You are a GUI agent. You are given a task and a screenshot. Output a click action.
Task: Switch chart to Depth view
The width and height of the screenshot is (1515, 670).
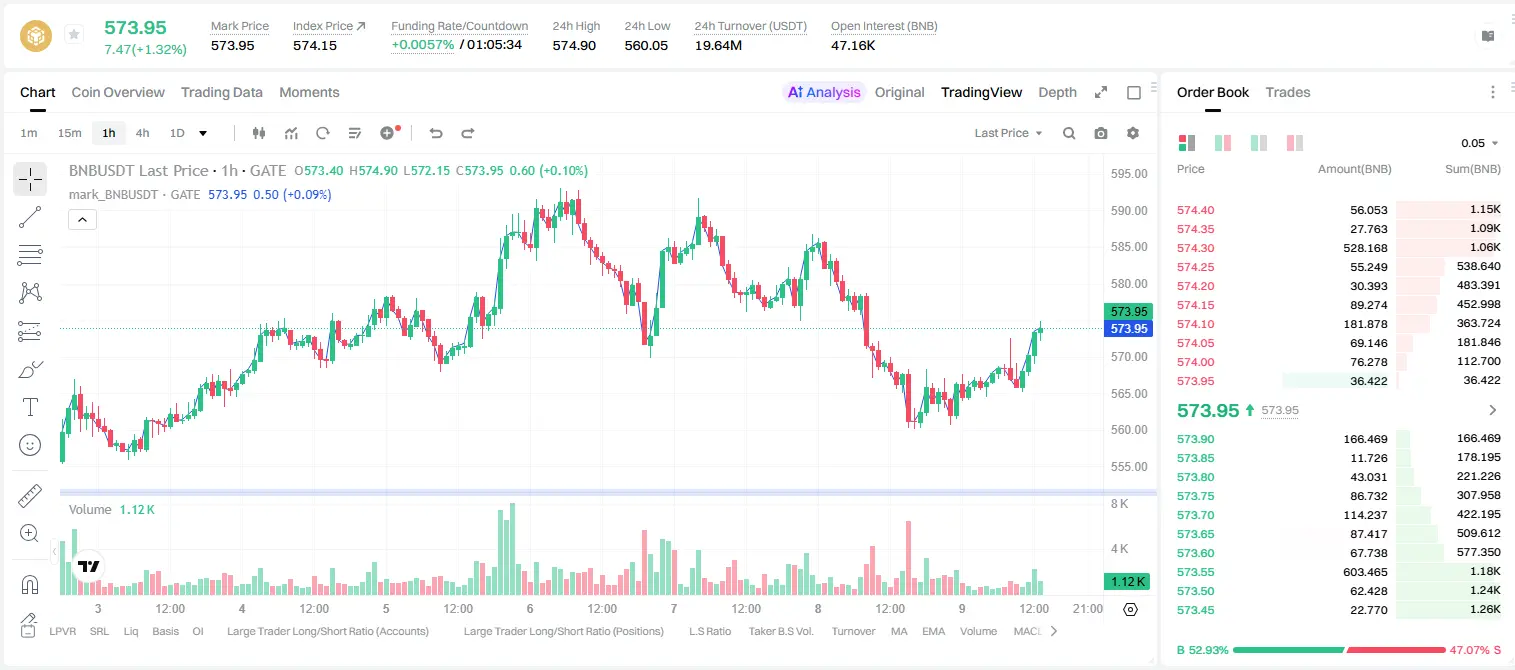pyautogui.click(x=1057, y=92)
